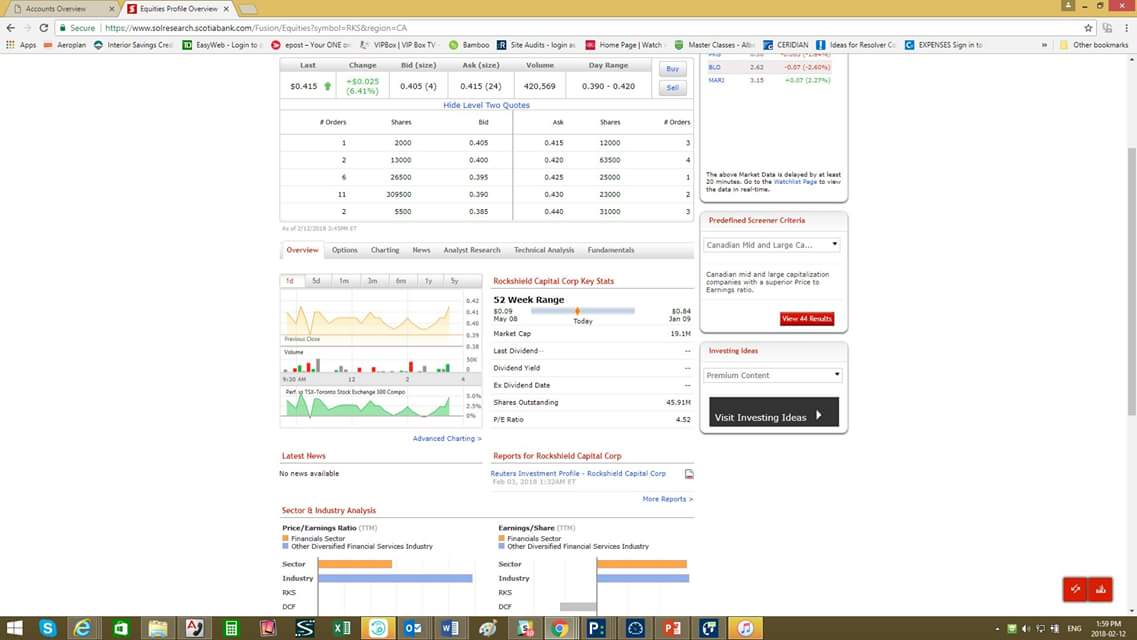Switch chart to the 5d range

[x=316, y=280]
